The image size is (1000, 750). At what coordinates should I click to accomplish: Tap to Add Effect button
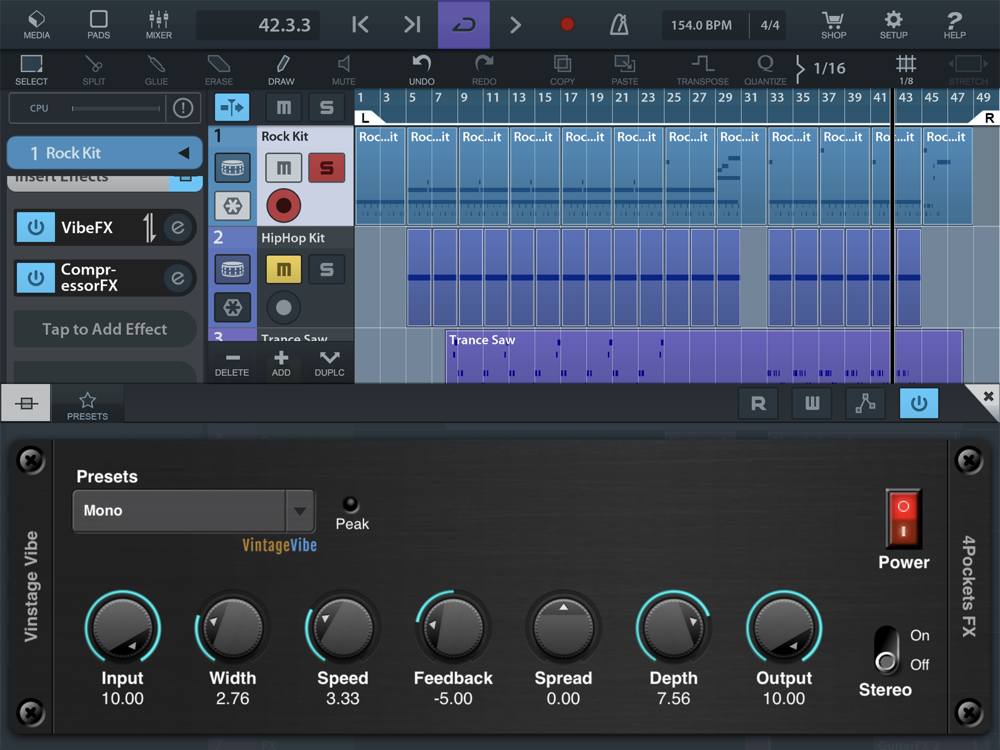(x=105, y=329)
